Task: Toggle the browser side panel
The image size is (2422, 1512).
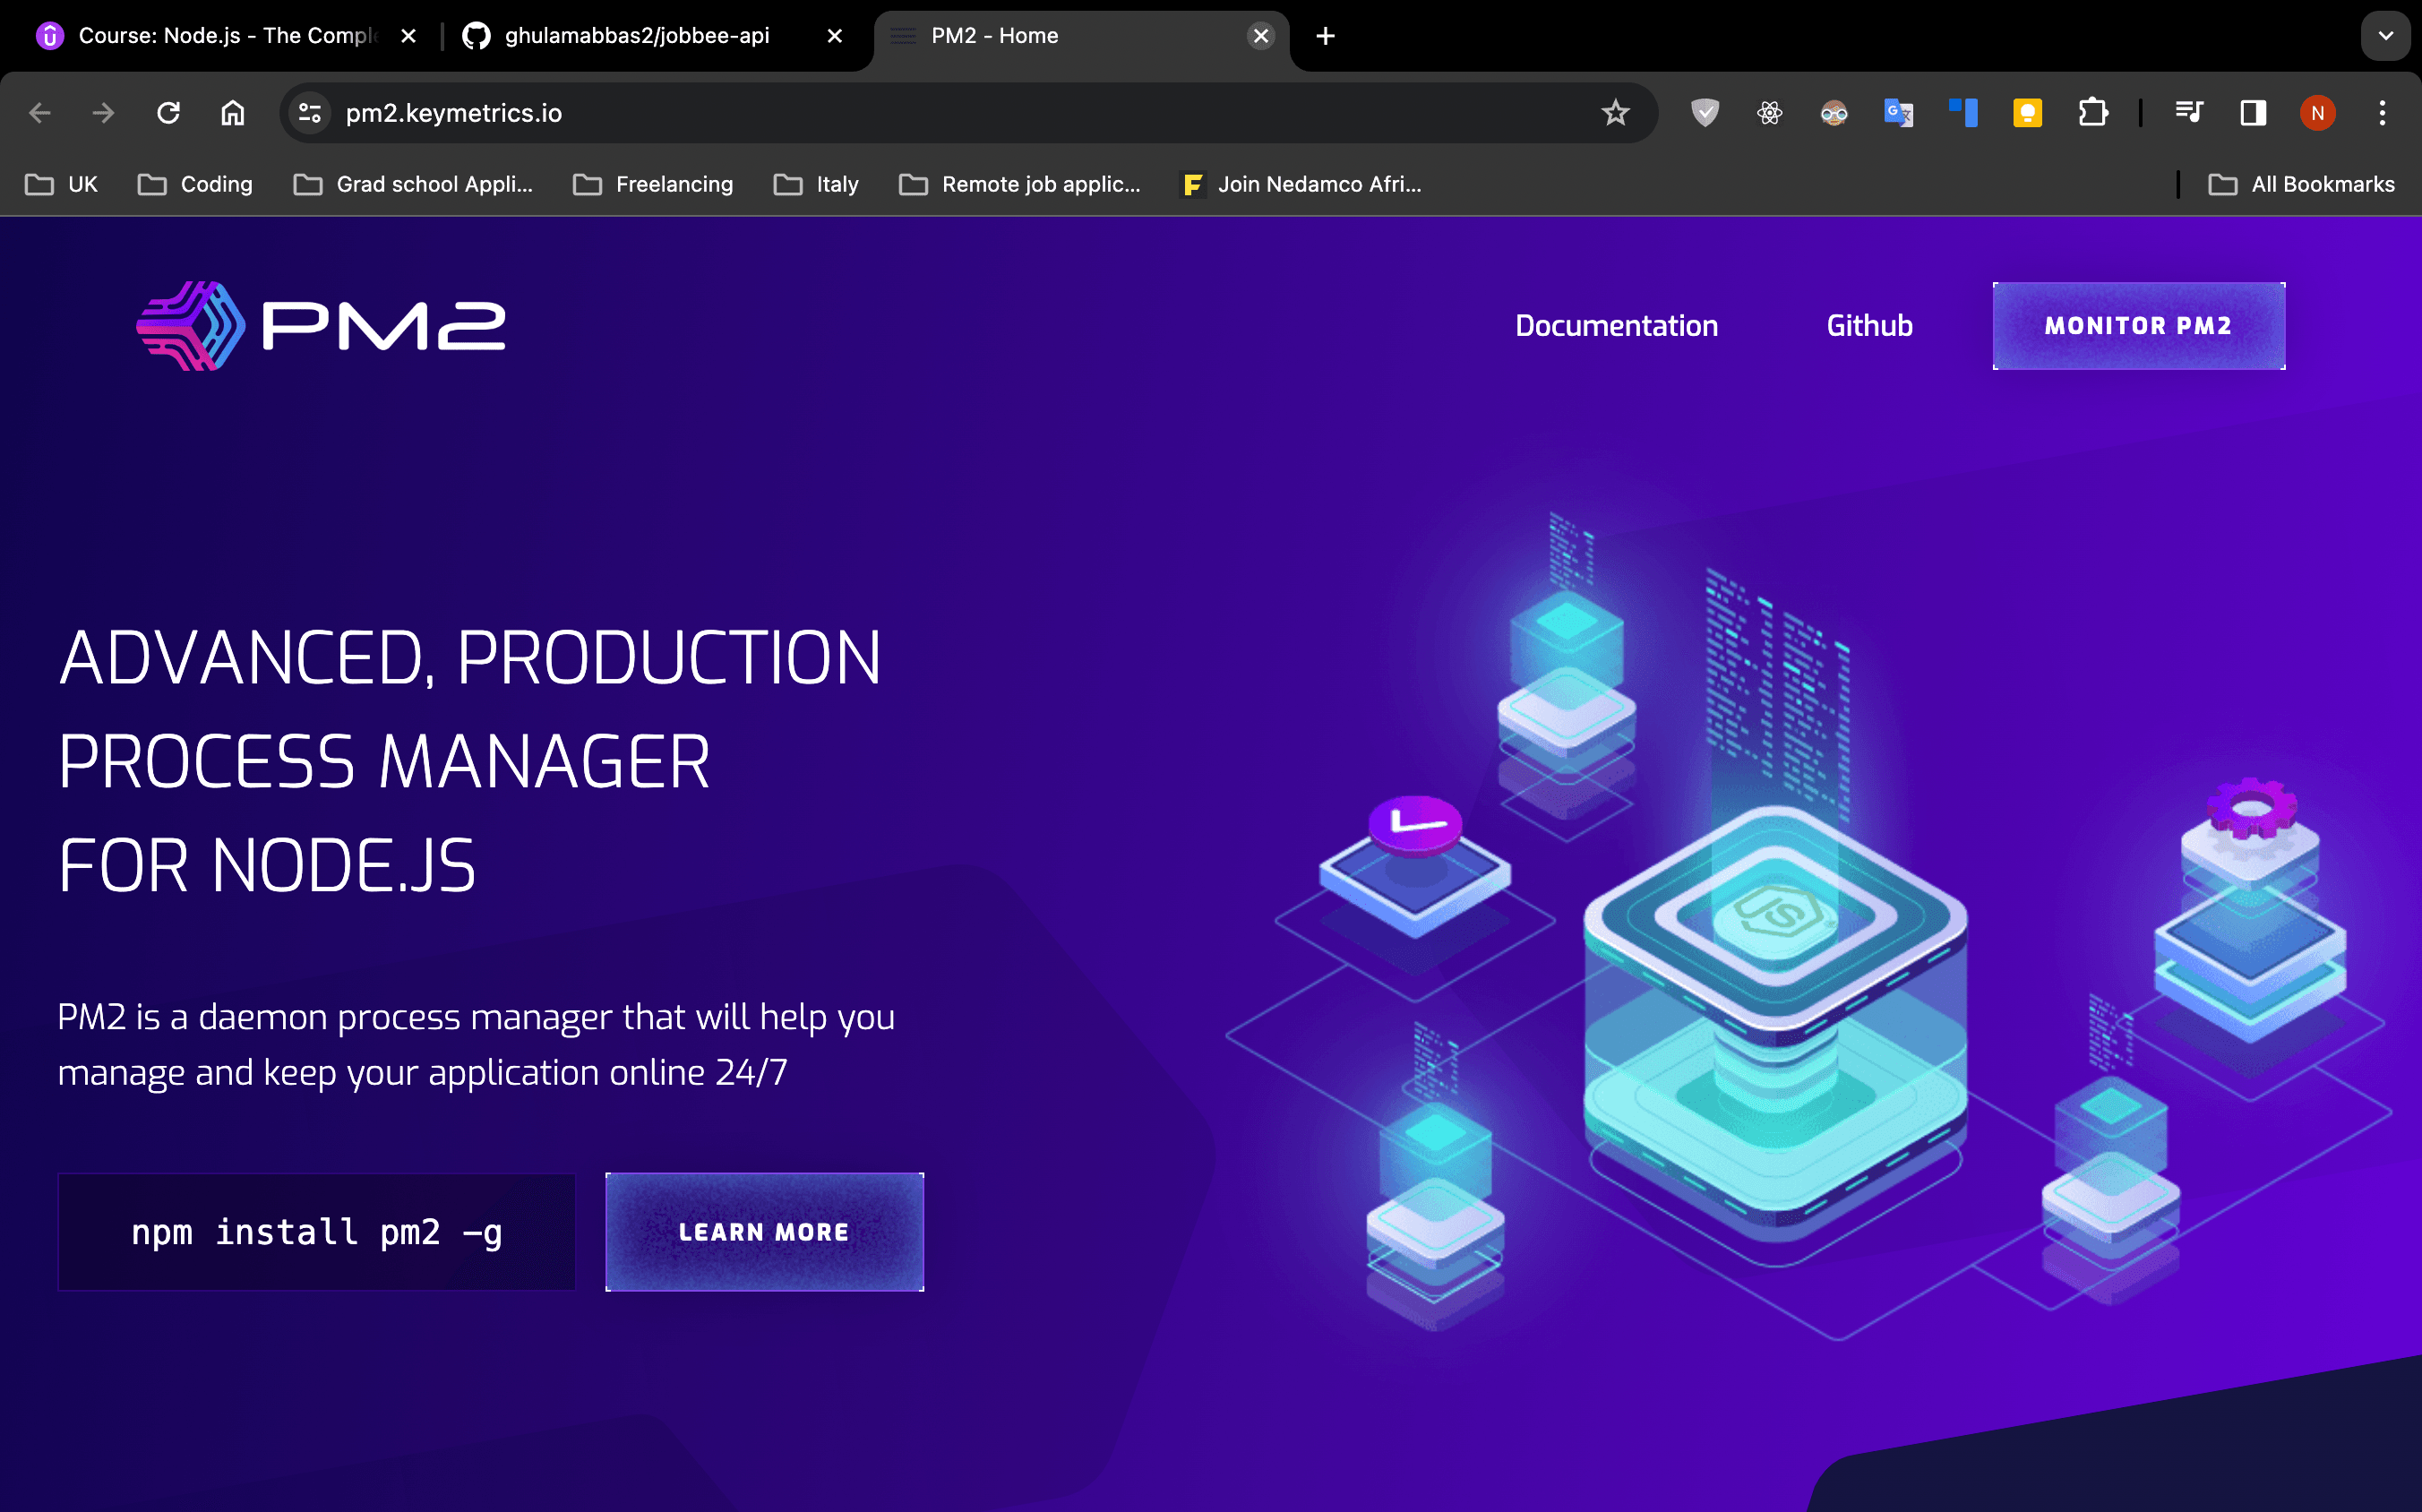Action: click(2253, 113)
